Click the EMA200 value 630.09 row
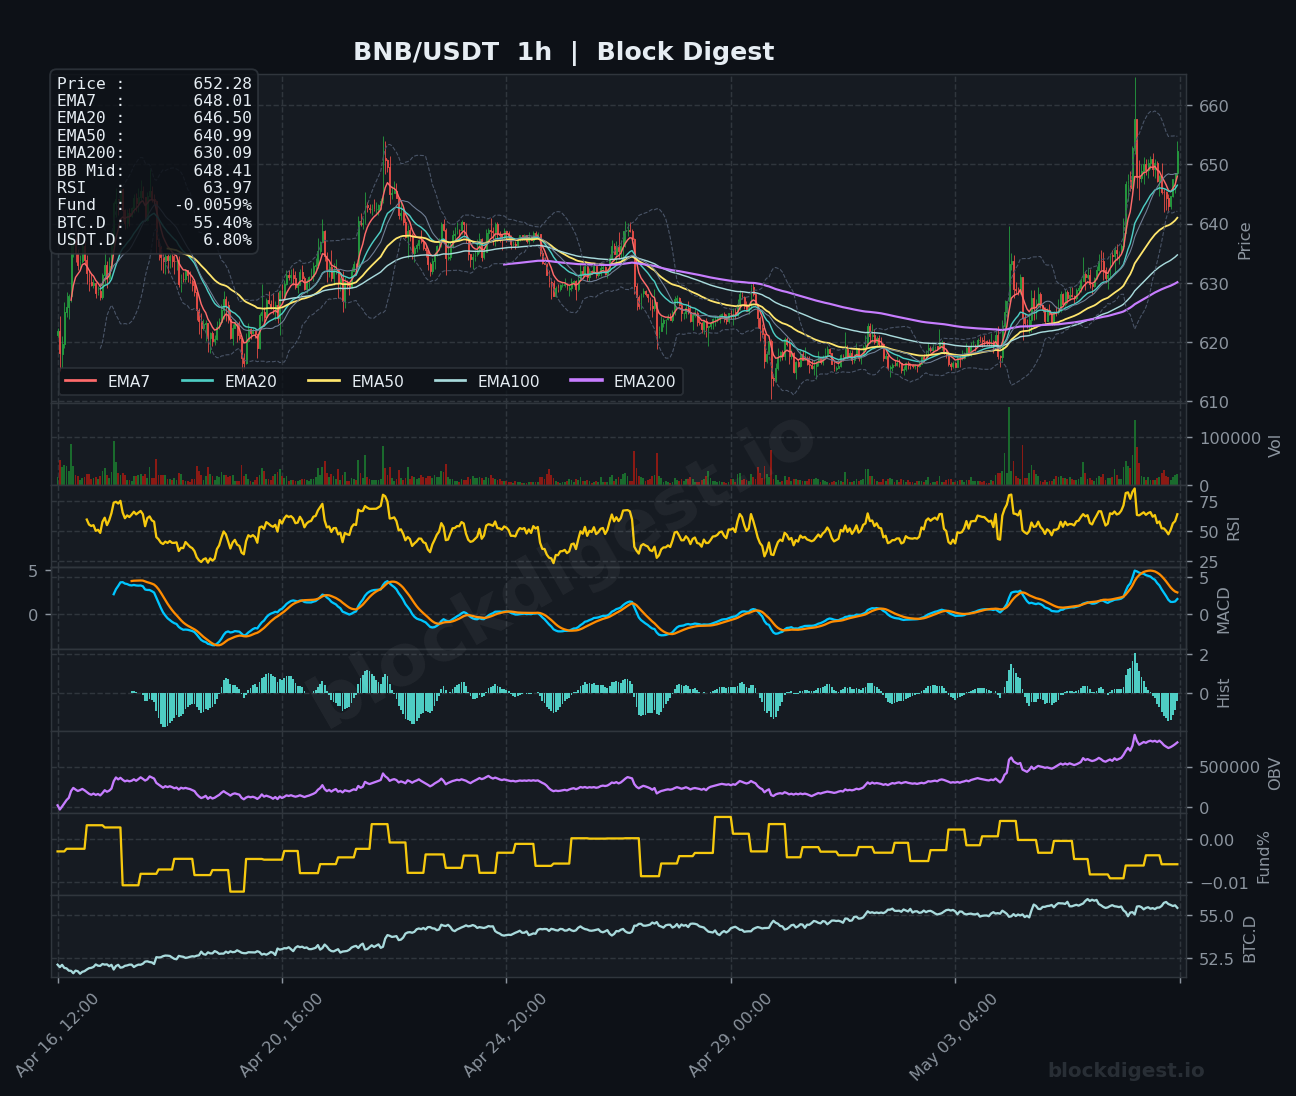Screen dimensions: 1296x1096 (154, 153)
